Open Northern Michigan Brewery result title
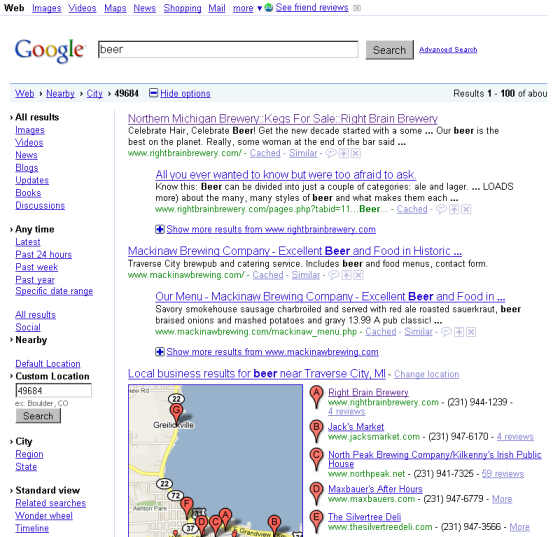The image size is (560, 537). point(282,119)
